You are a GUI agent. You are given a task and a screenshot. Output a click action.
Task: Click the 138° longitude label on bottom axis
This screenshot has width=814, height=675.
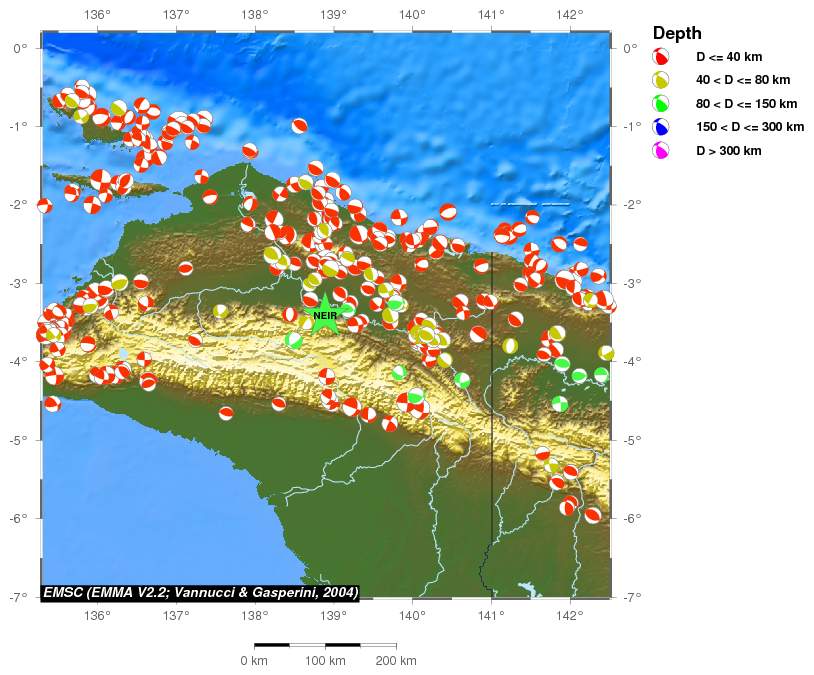[254, 616]
